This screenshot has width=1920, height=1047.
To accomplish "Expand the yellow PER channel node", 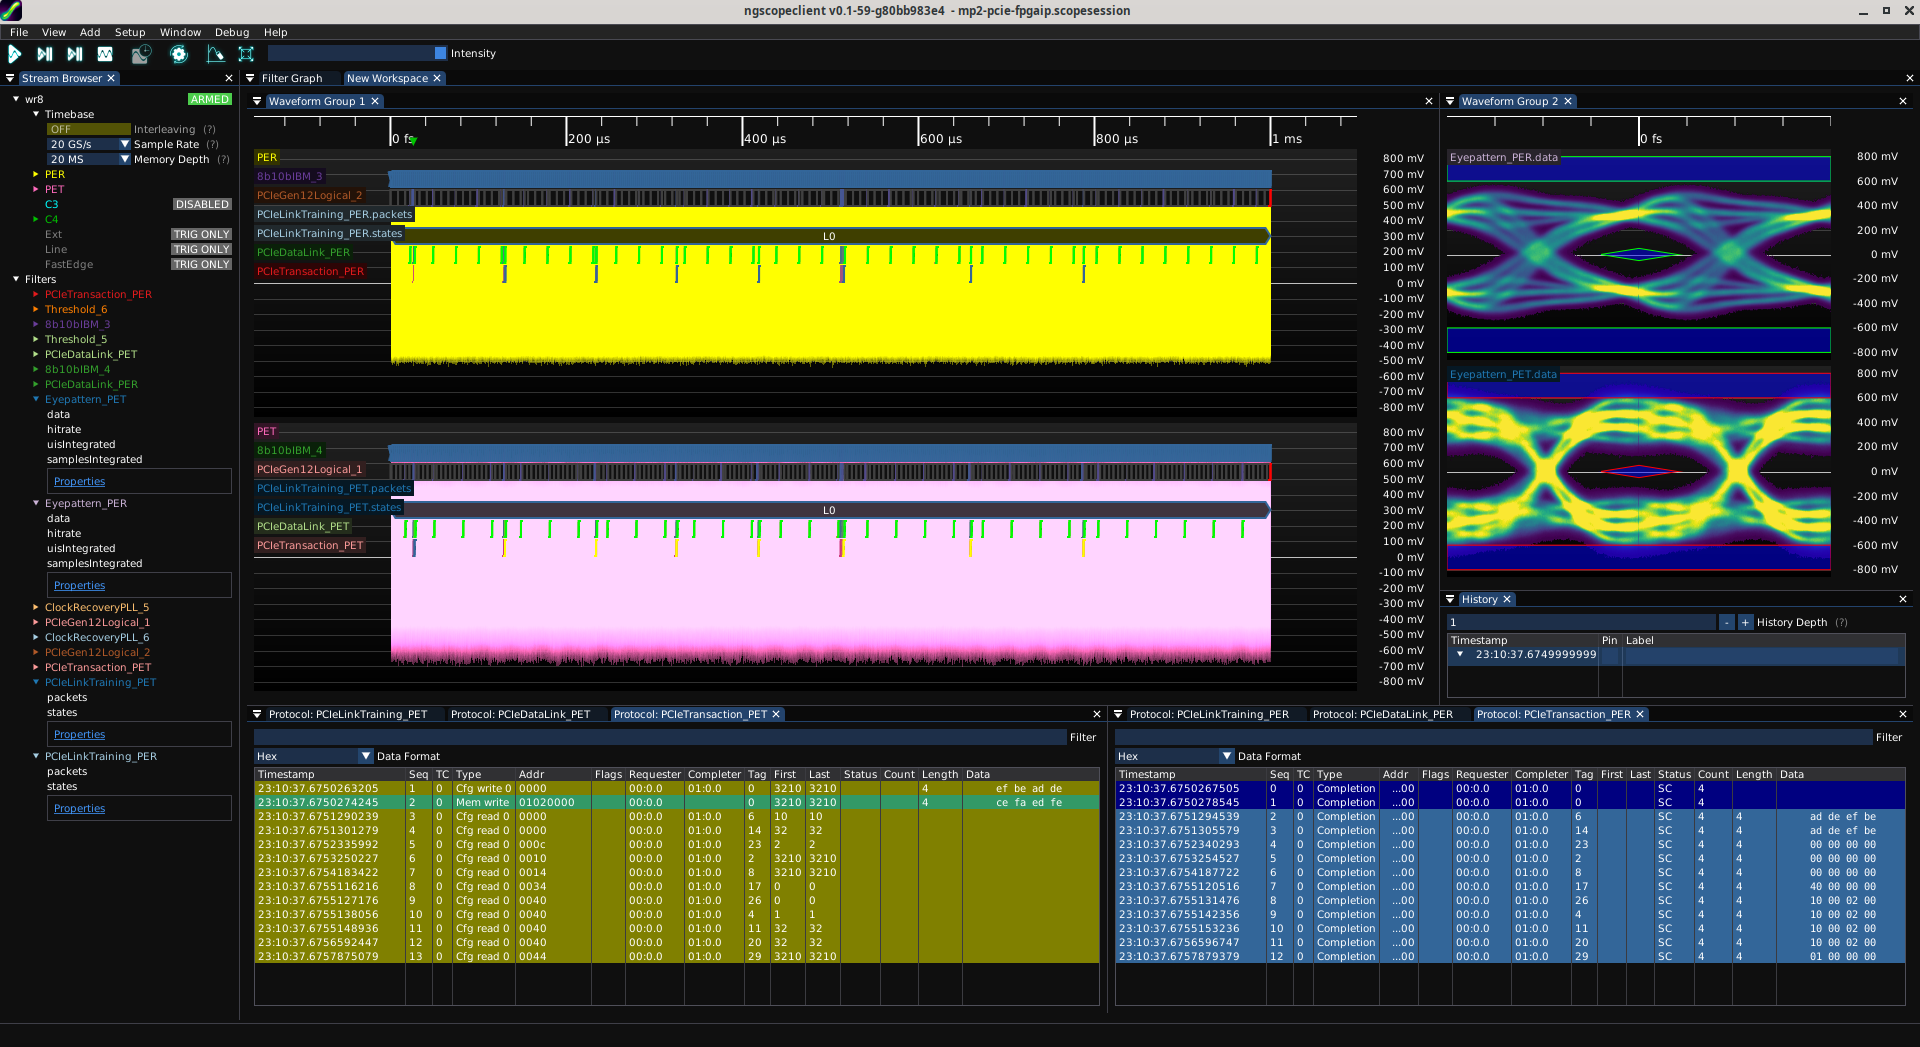I will click(36, 175).
